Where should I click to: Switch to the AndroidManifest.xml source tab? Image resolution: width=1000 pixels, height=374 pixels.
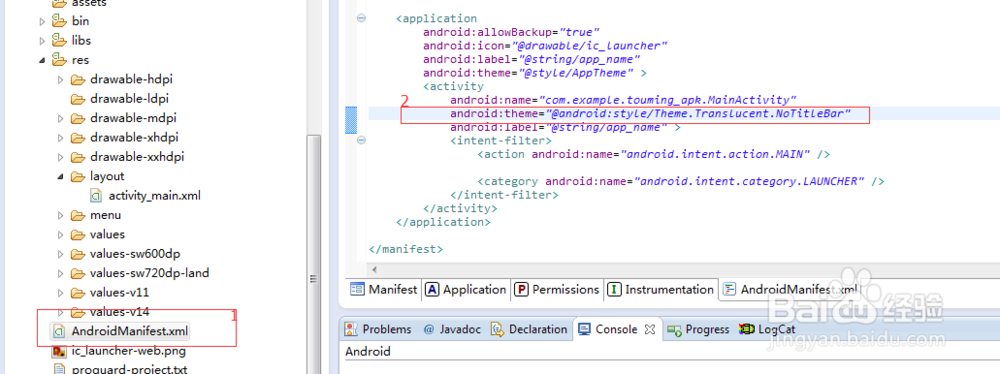click(791, 289)
